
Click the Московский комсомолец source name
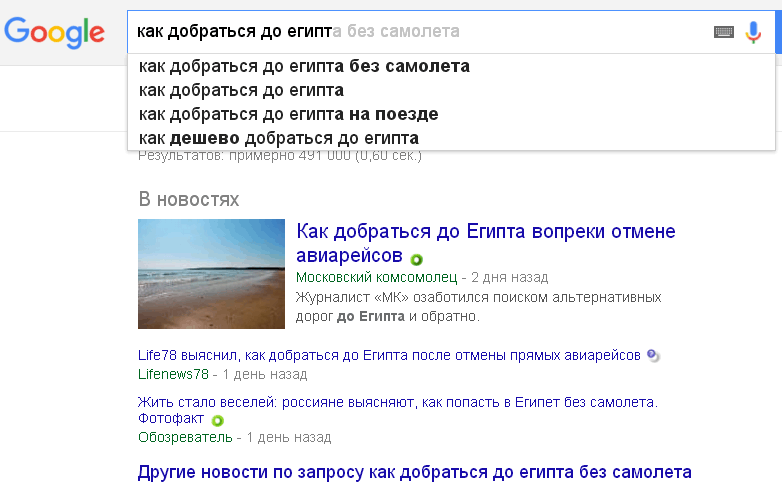coord(376,277)
